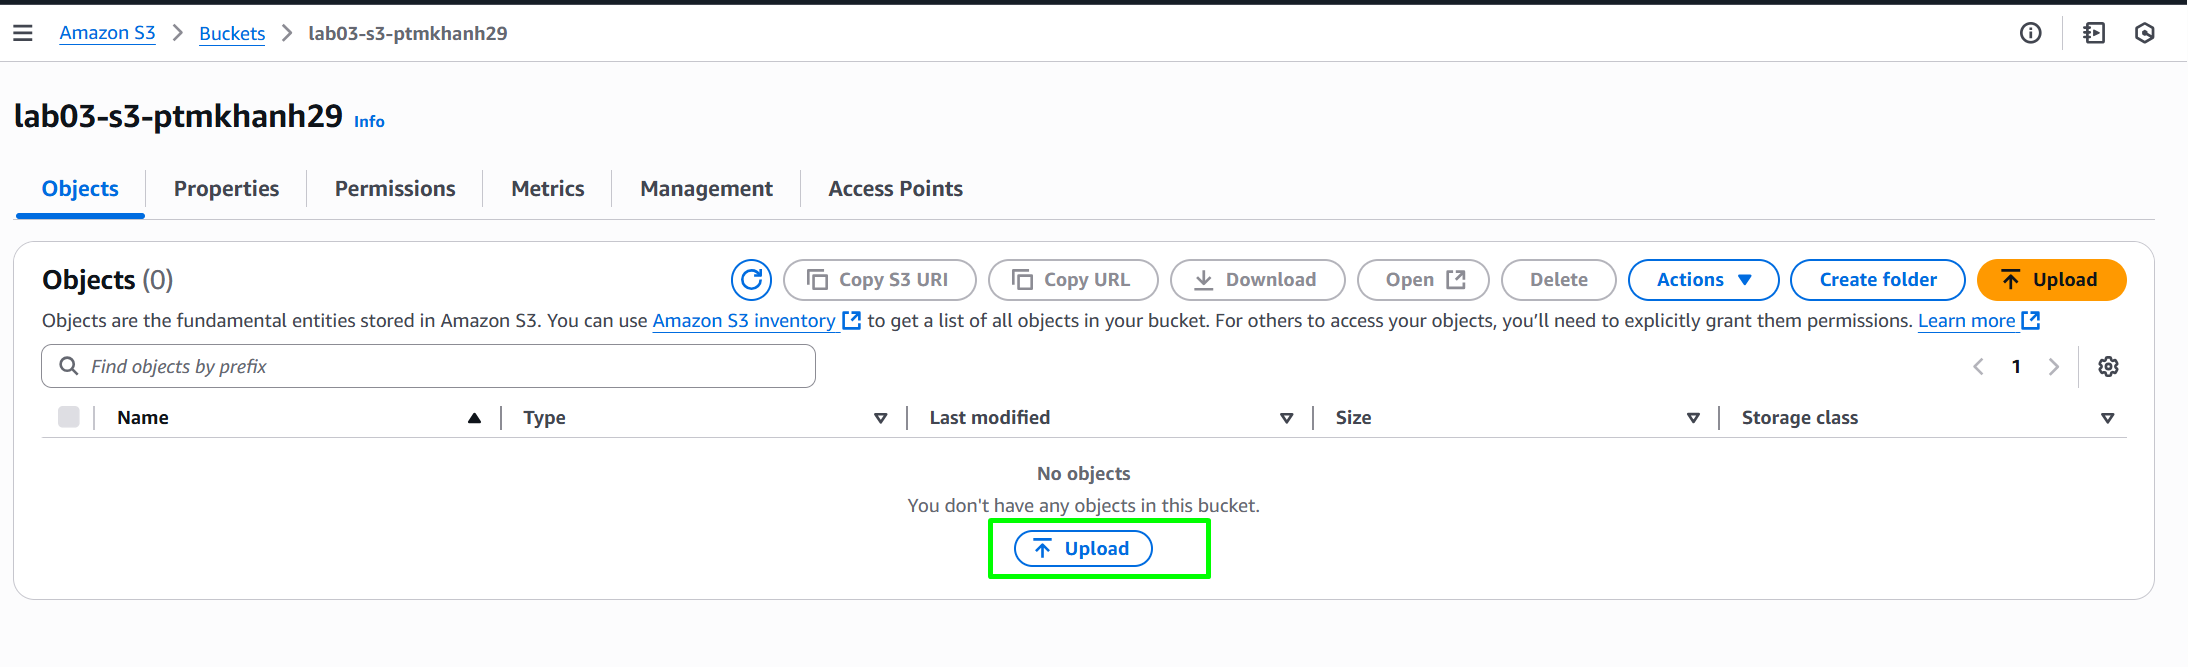Image resolution: width=2188 pixels, height=667 pixels.
Task: Expand the Actions dropdown
Action: (x=1703, y=280)
